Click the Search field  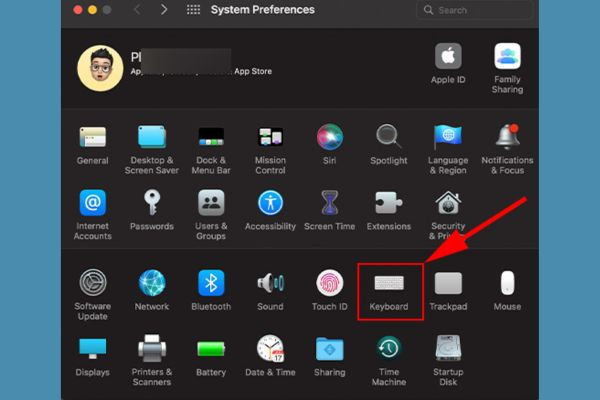[474, 10]
